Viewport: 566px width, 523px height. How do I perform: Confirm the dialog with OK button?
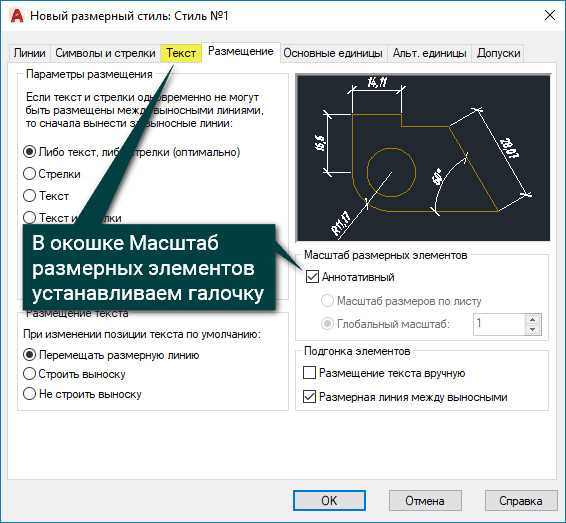click(x=329, y=501)
